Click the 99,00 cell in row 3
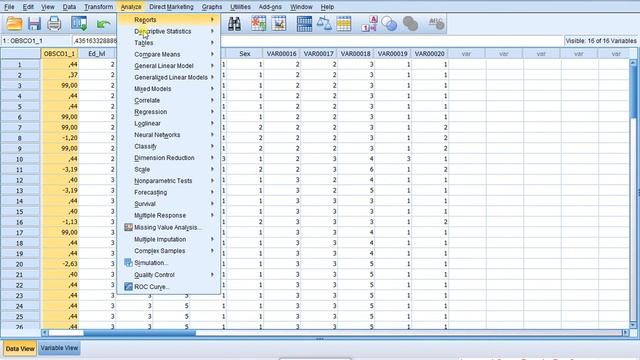Screen dimensions: 640x360 (60, 85)
